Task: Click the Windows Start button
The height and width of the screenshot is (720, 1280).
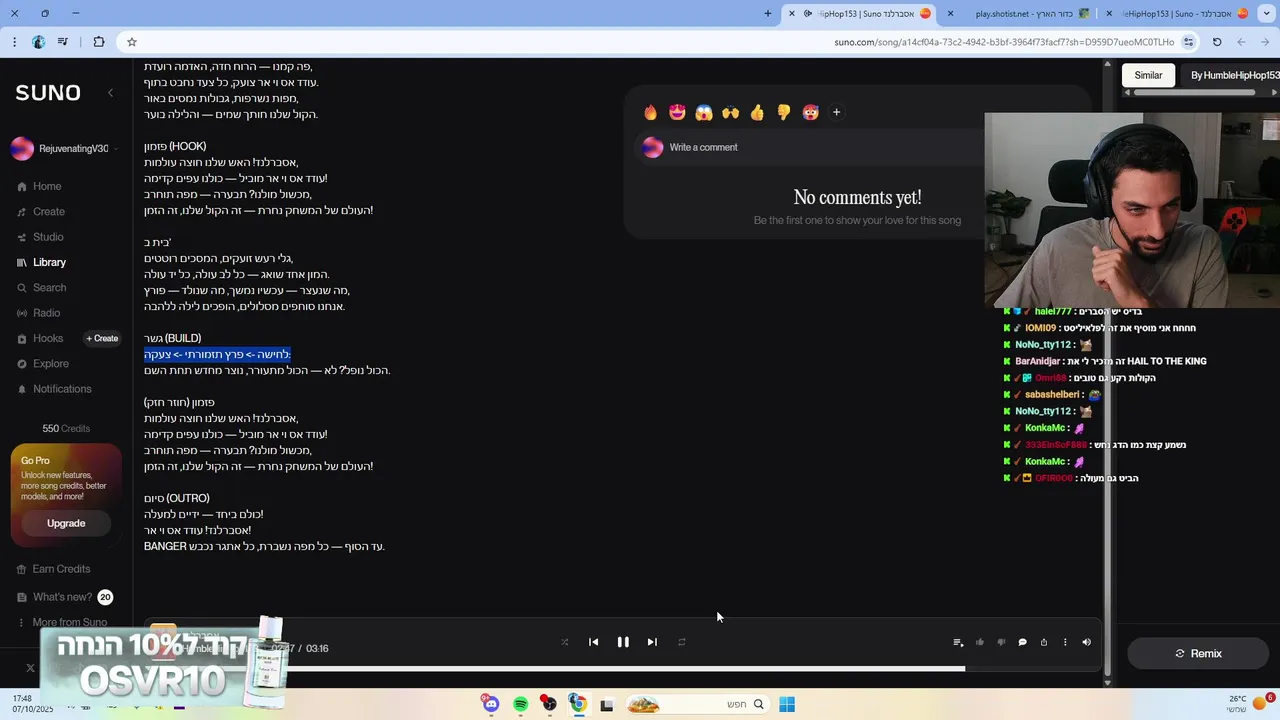Action: pos(787,704)
